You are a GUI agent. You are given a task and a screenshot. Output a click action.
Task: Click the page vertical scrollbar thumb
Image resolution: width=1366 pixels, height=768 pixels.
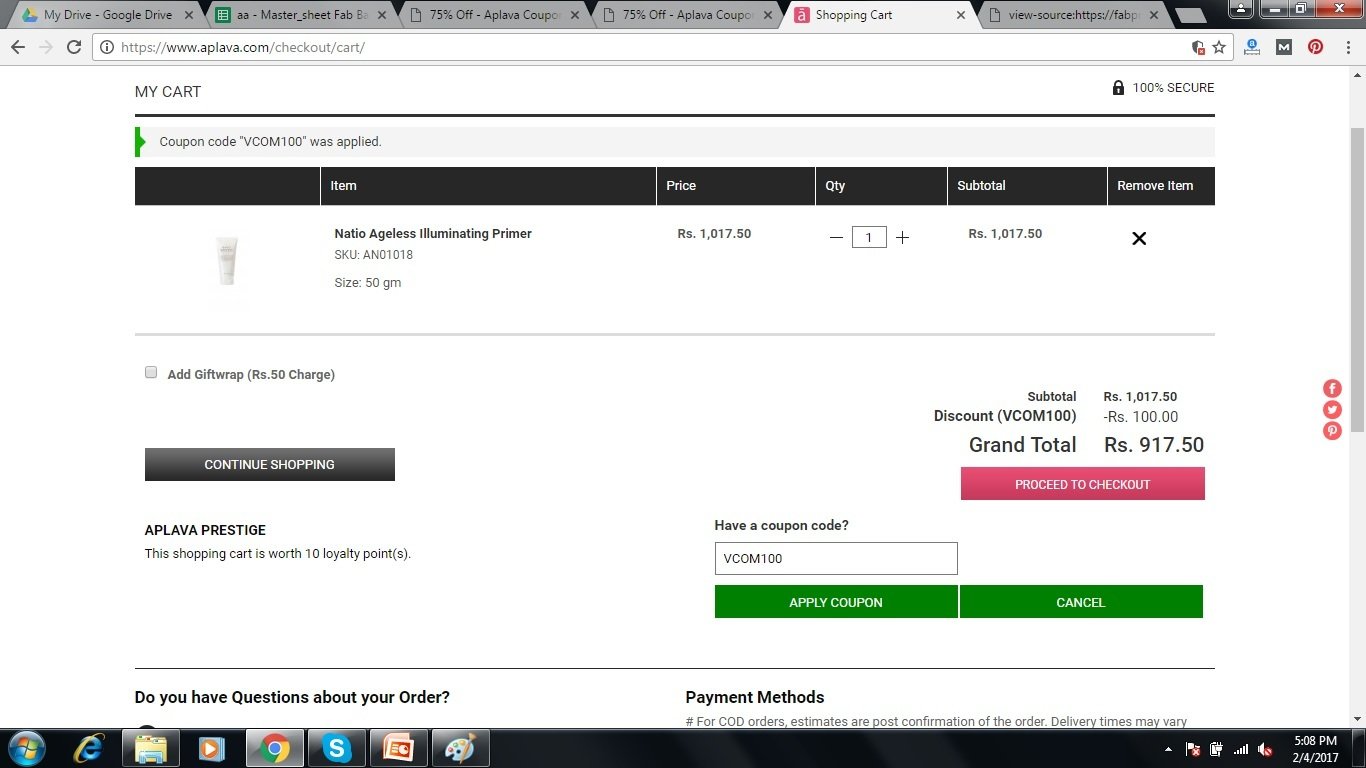1357,280
